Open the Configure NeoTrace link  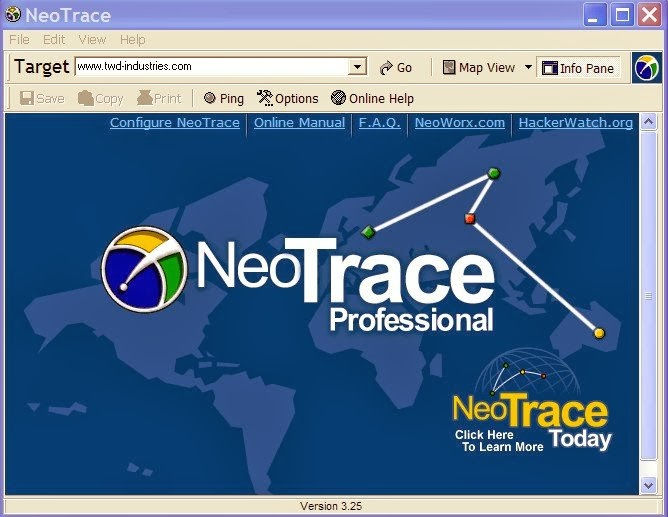[x=175, y=123]
